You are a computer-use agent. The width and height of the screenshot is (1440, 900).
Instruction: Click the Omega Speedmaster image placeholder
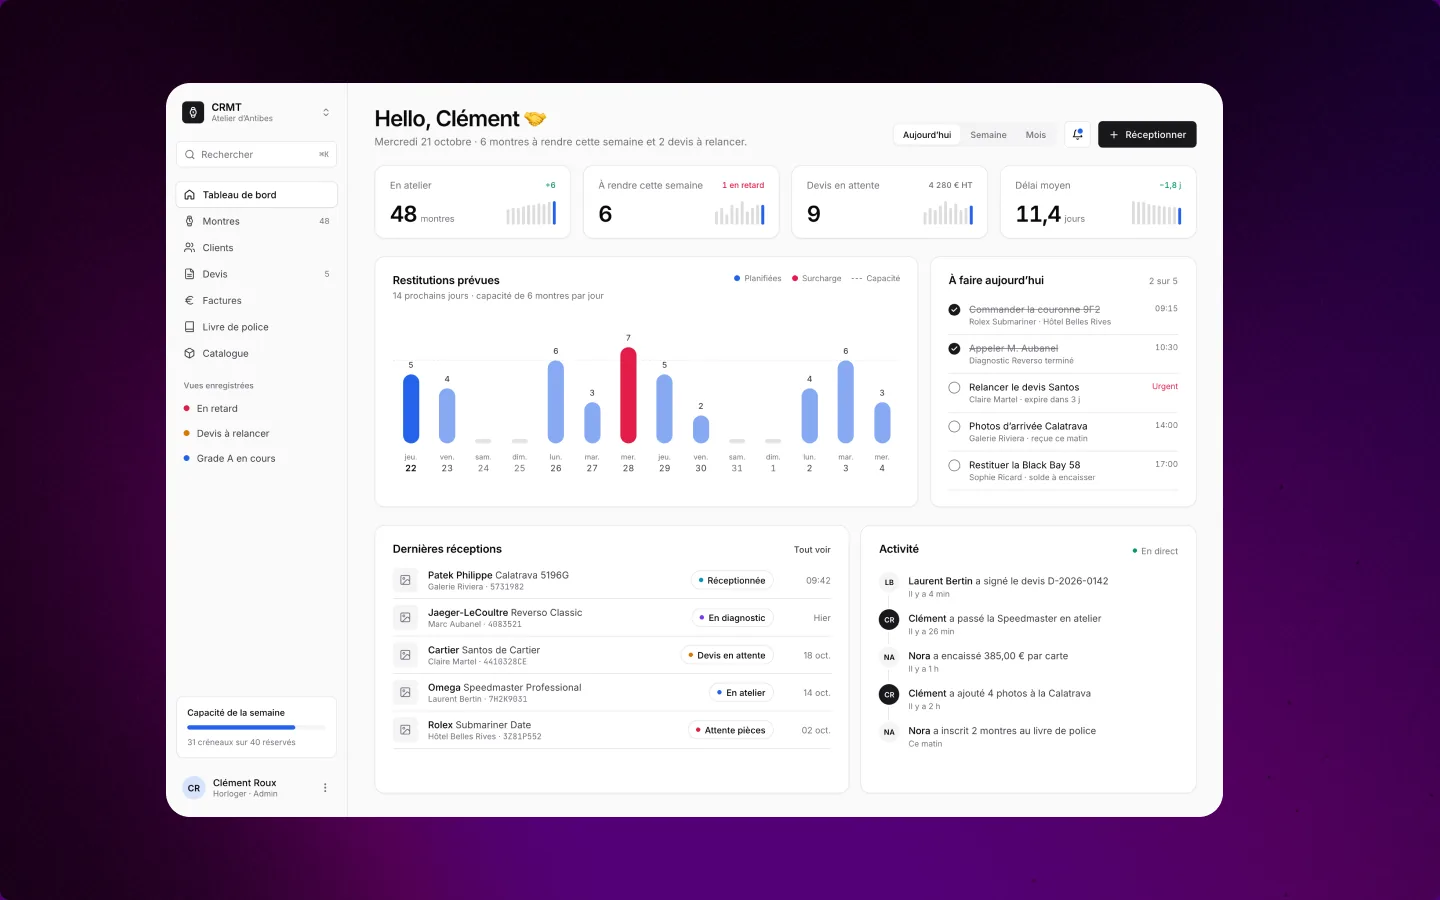tap(405, 692)
